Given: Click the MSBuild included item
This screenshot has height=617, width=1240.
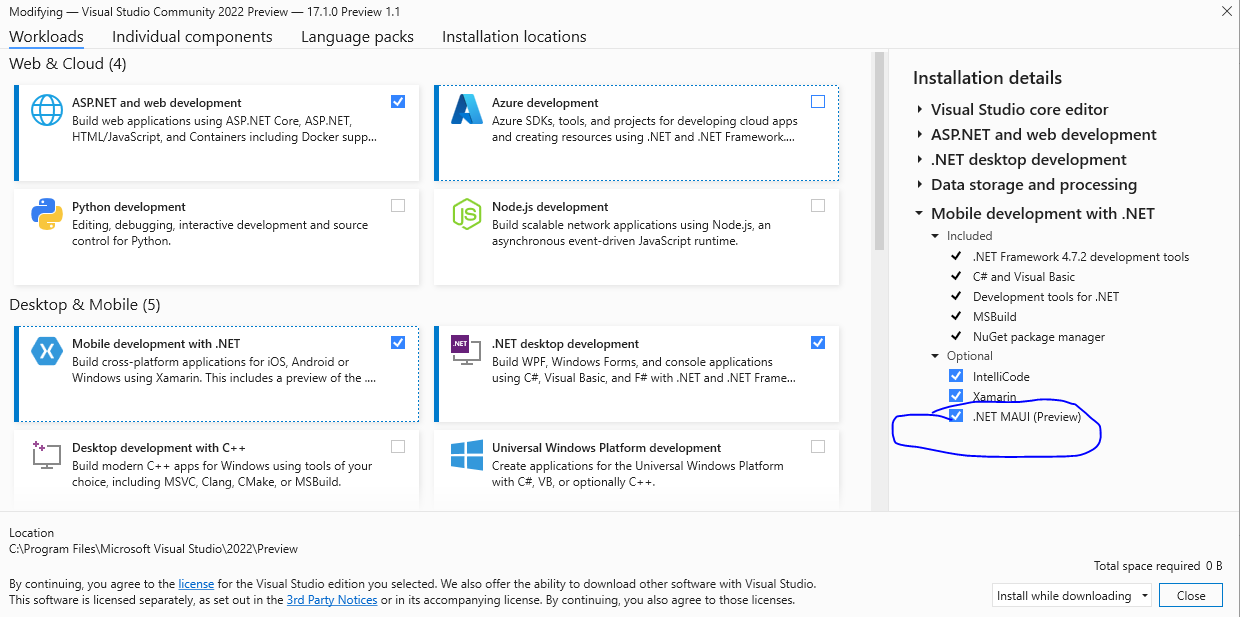Looking at the screenshot, I should 995,317.
